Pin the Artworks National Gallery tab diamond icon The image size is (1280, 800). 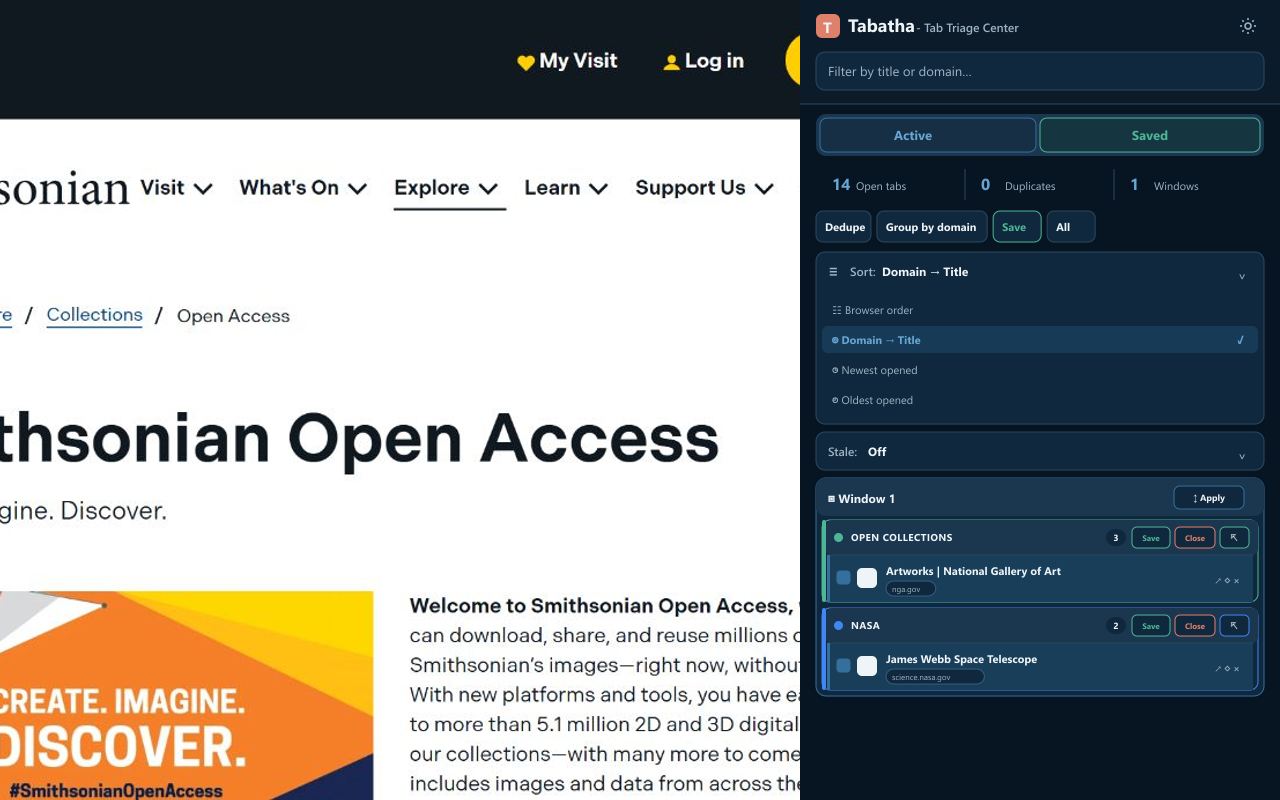(x=1227, y=581)
